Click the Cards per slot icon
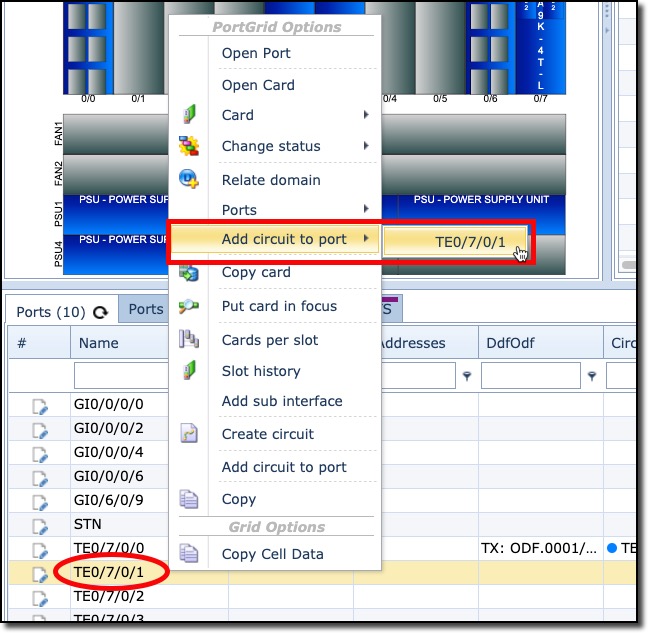The image size is (648, 633). tap(189, 340)
